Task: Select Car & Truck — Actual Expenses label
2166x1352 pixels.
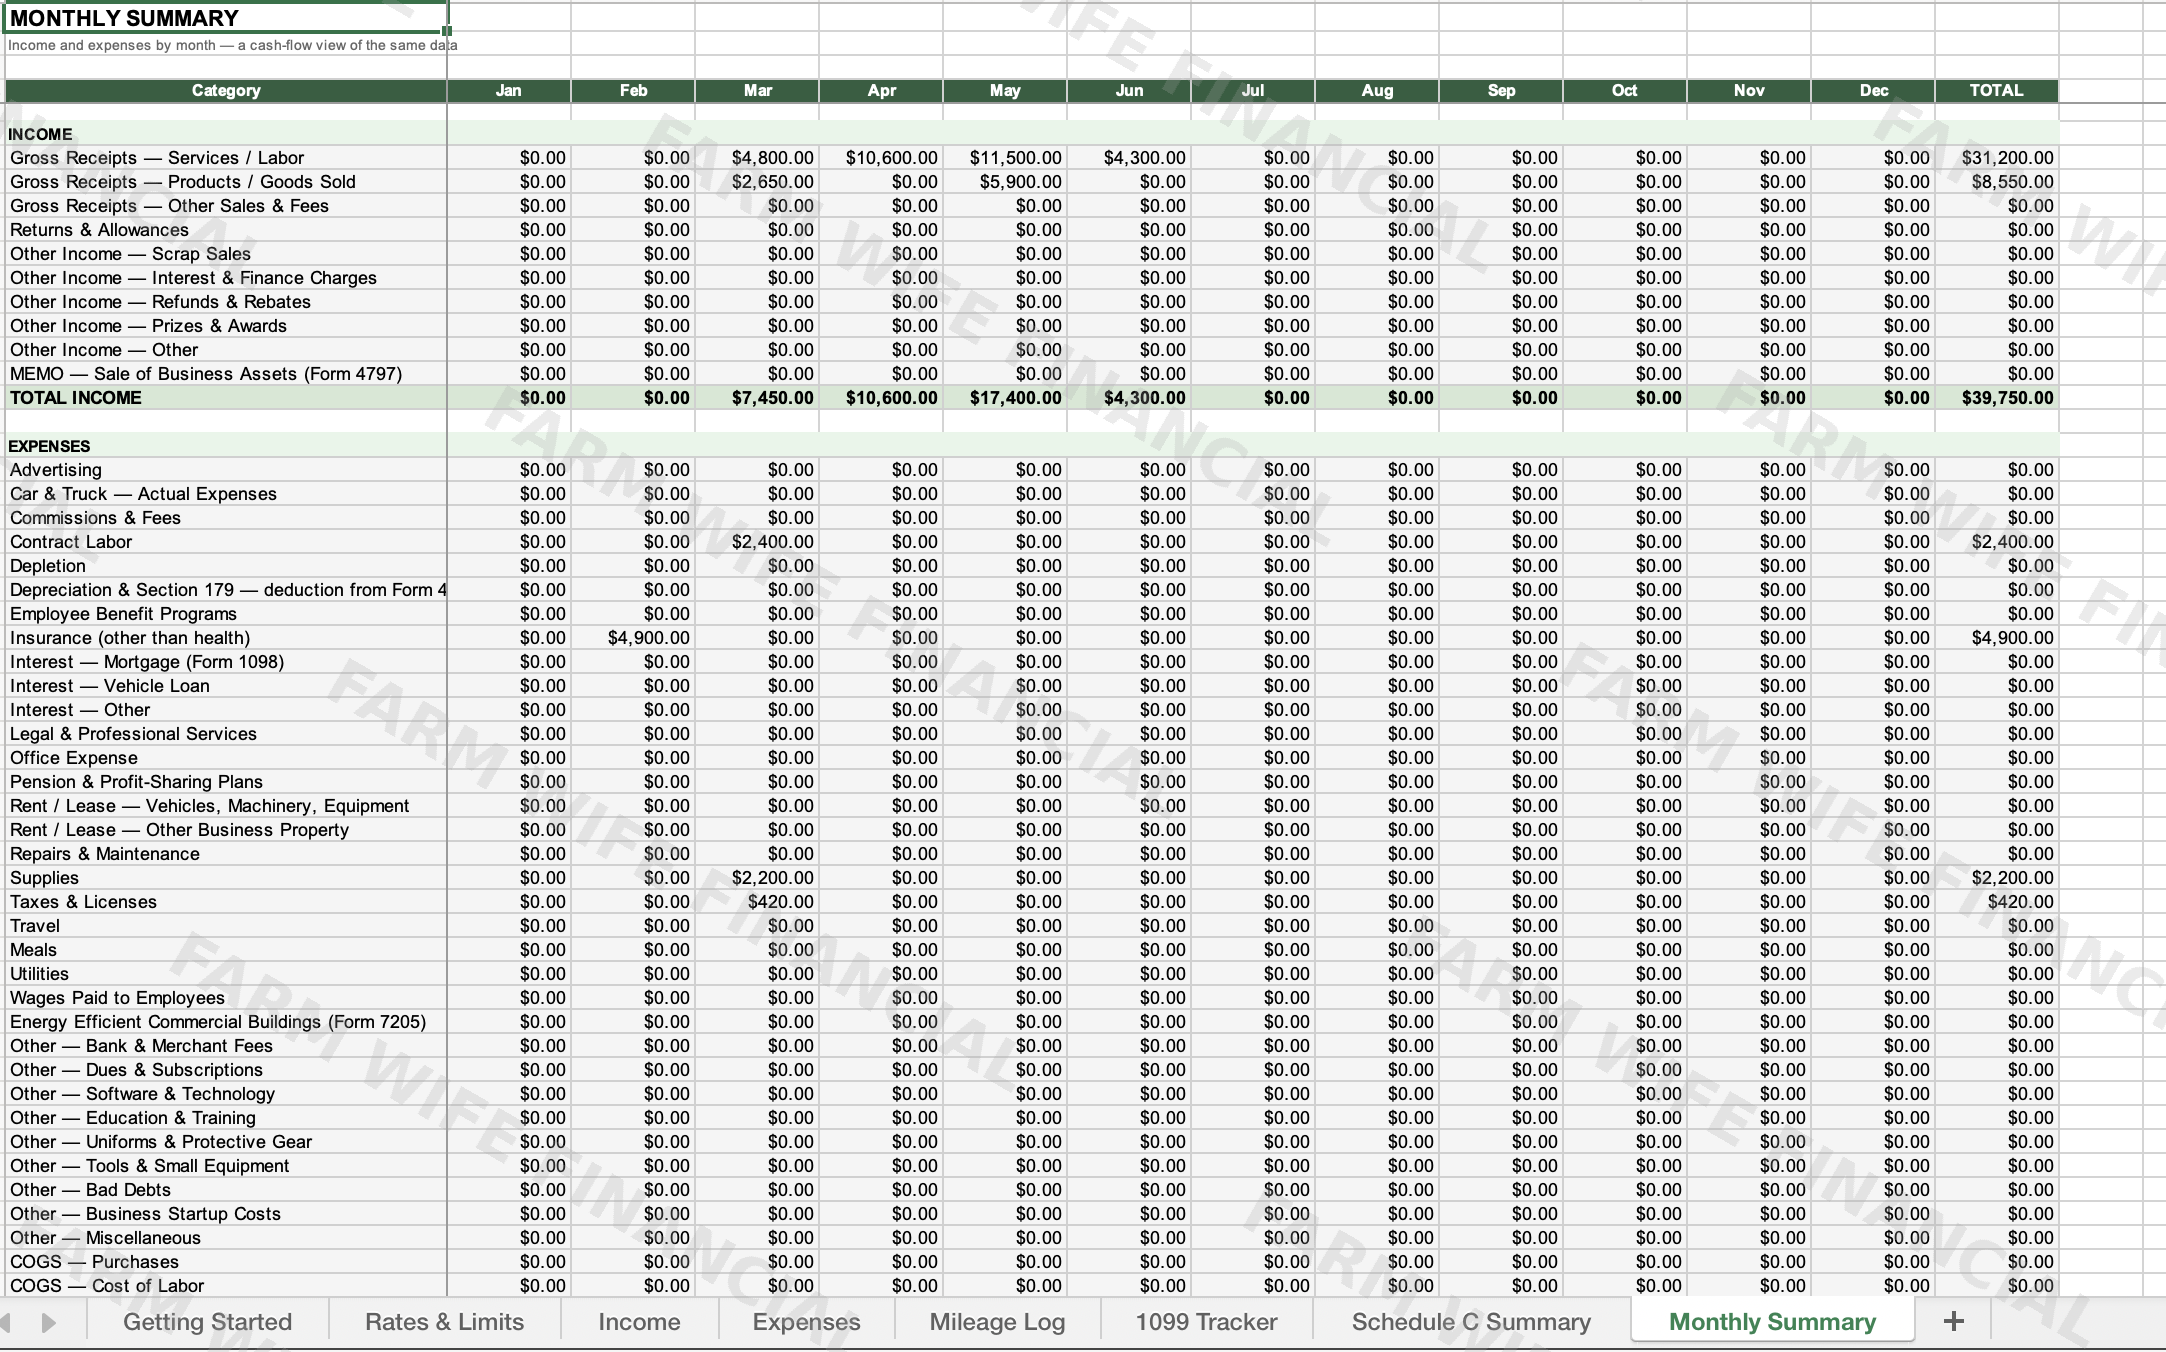Action: (x=143, y=494)
